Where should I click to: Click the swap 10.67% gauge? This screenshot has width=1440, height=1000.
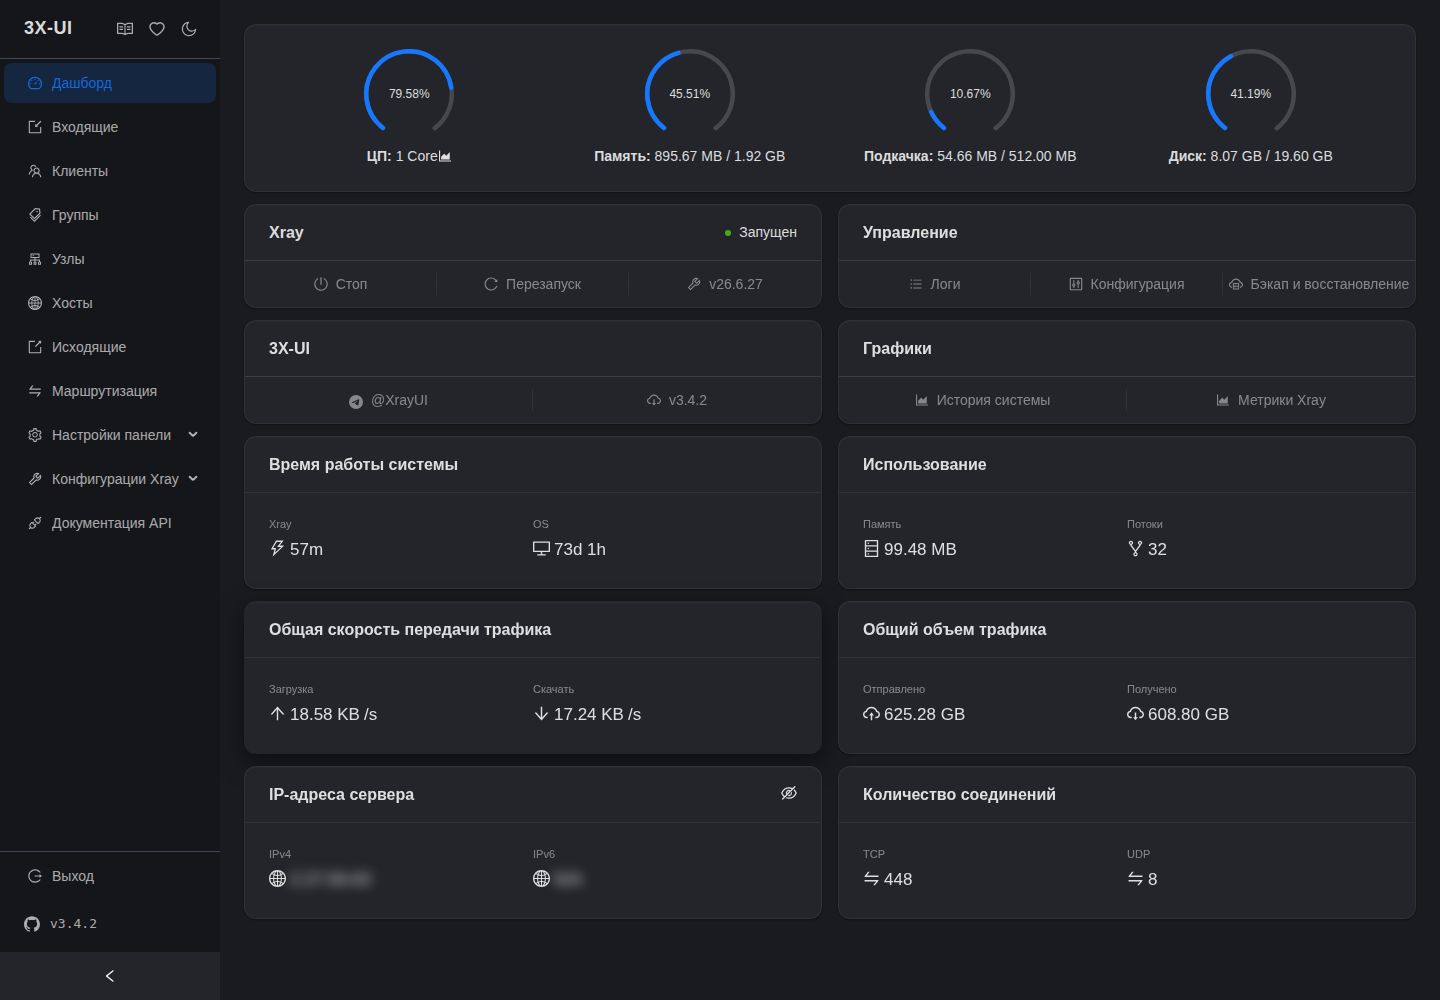click(x=970, y=94)
